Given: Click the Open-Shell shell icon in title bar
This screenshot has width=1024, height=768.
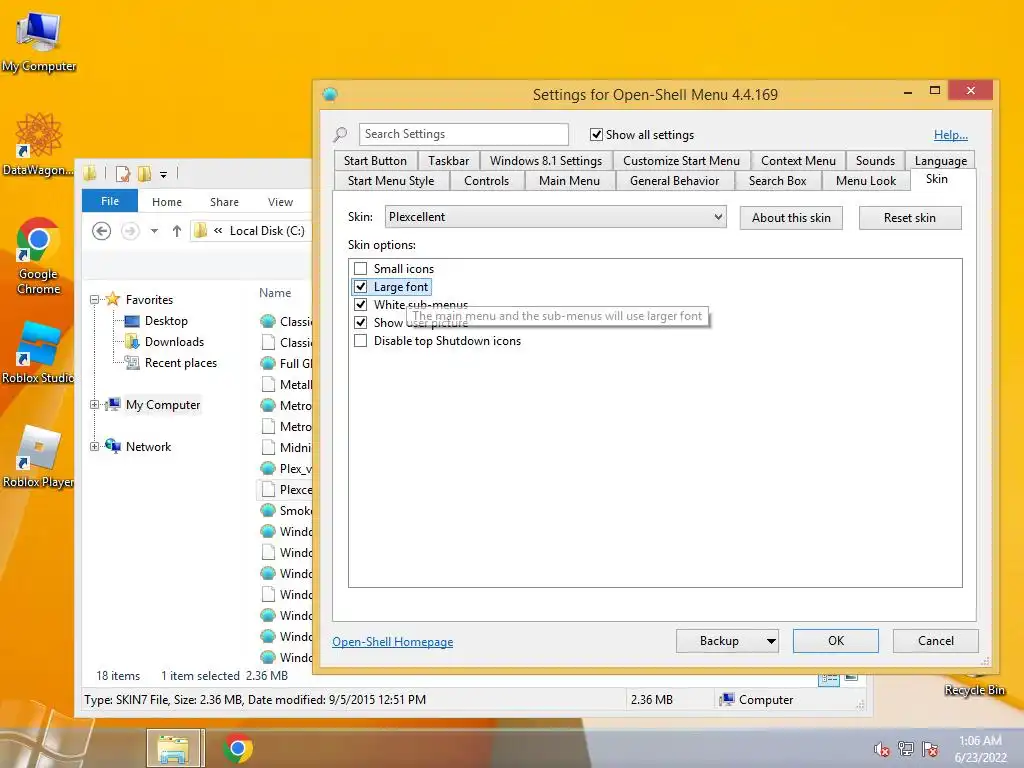Looking at the screenshot, I should 330,95.
